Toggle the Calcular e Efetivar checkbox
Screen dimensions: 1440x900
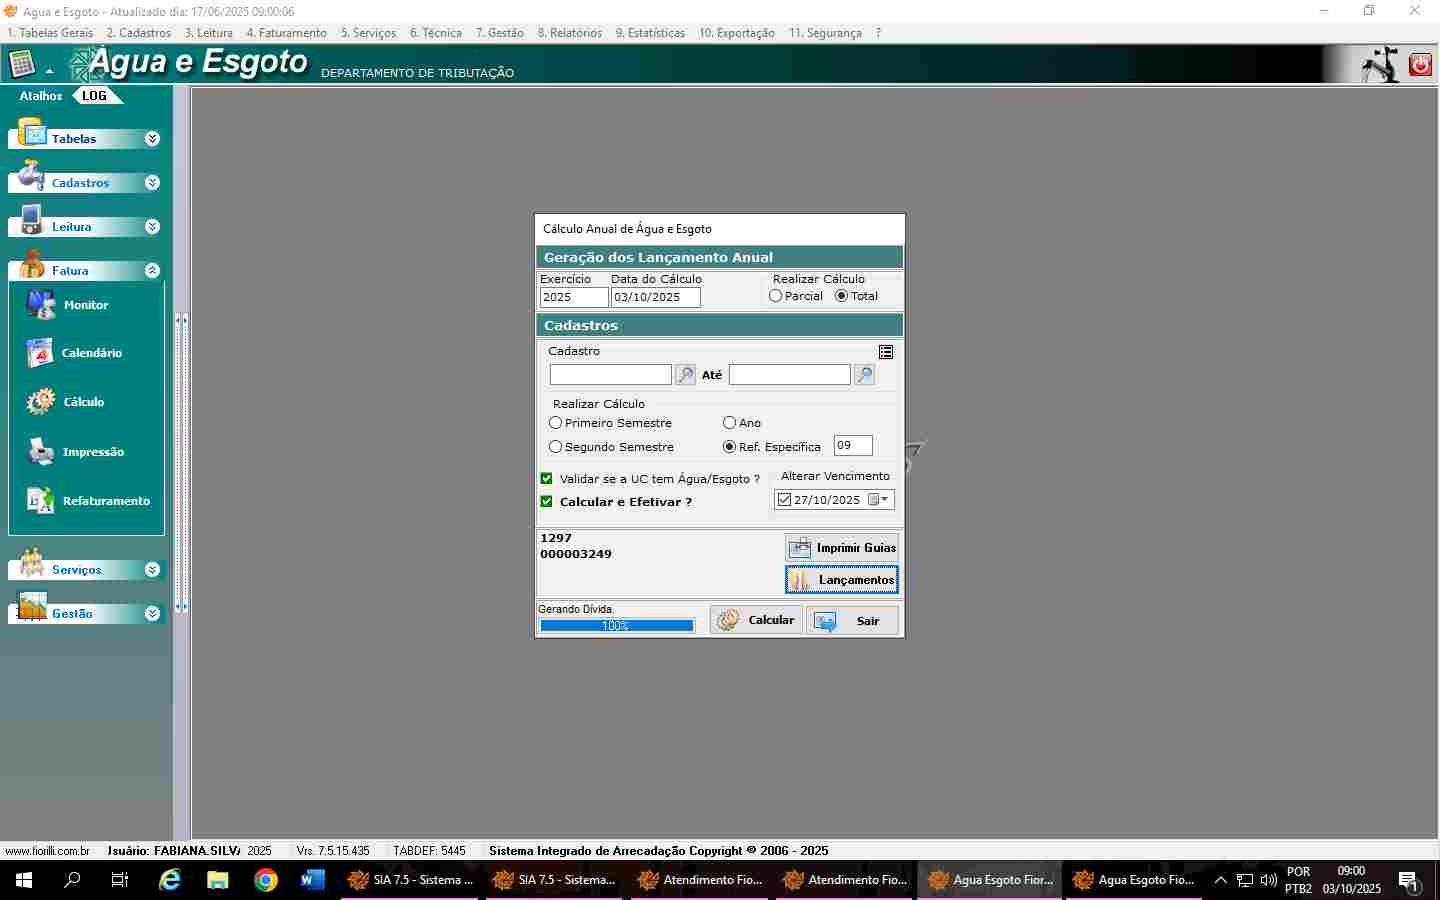[x=547, y=502]
